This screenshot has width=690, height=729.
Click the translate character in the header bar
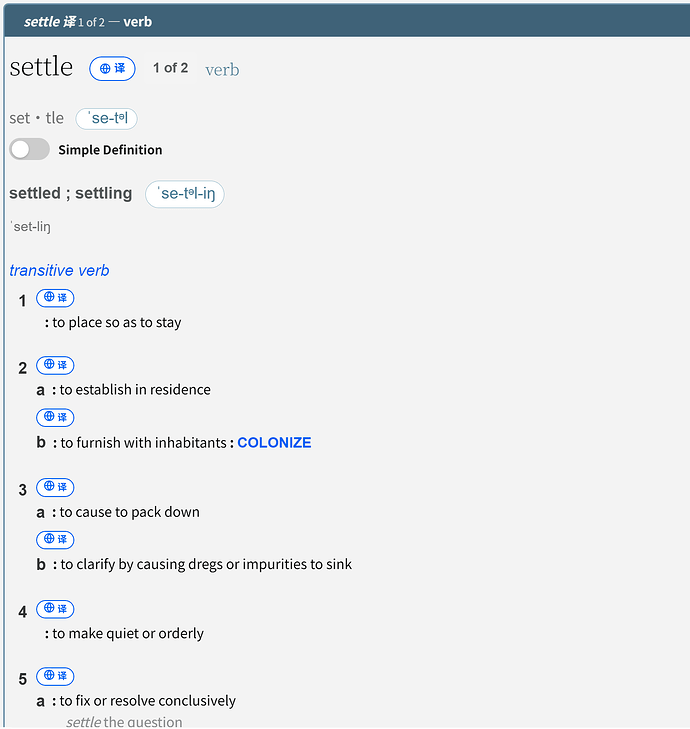[70, 22]
